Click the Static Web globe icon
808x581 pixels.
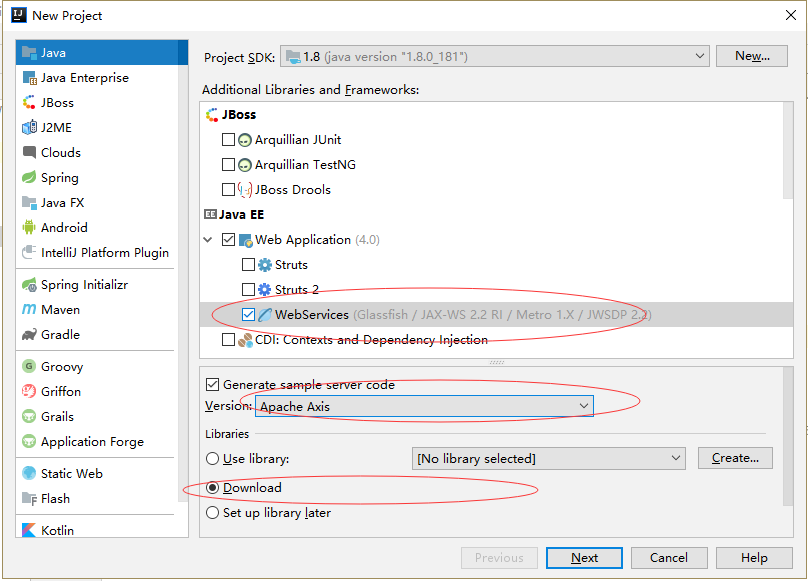click(x=29, y=473)
